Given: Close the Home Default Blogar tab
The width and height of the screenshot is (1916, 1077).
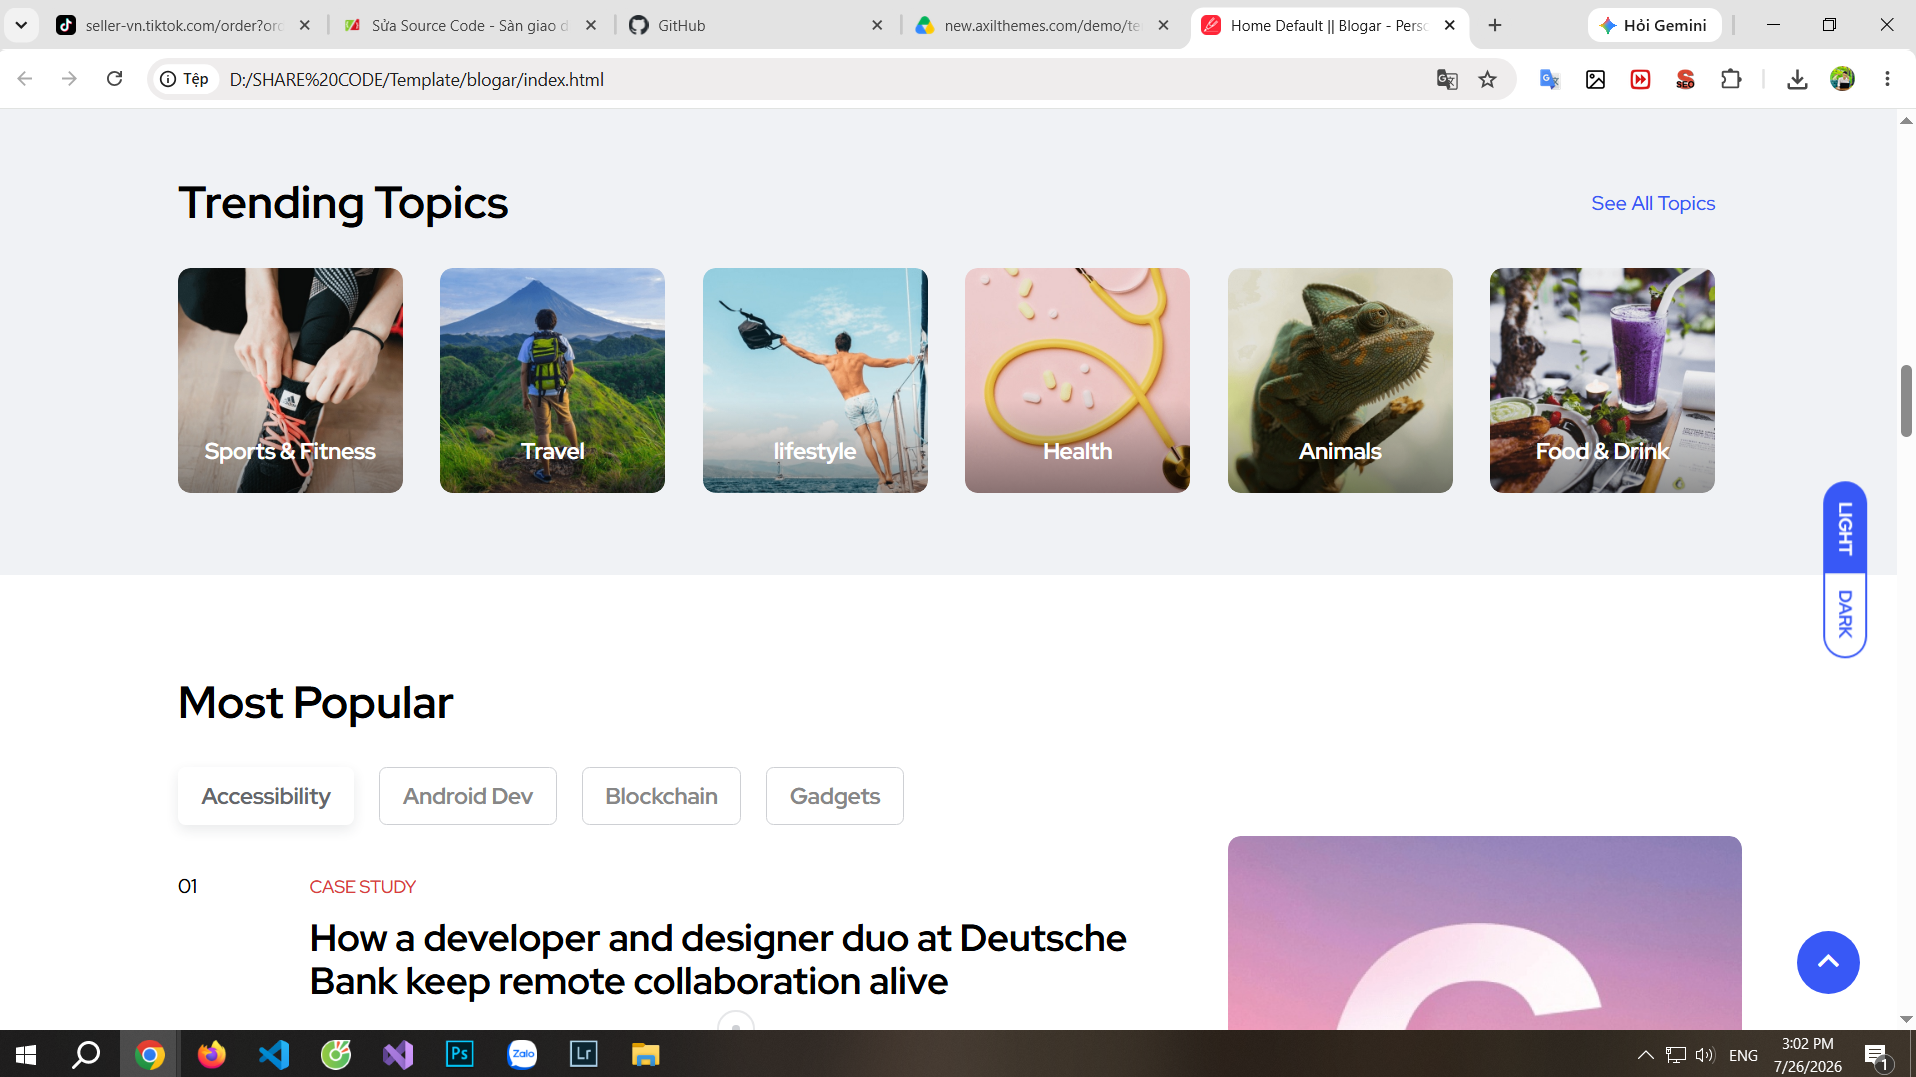Looking at the screenshot, I should (x=1450, y=25).
